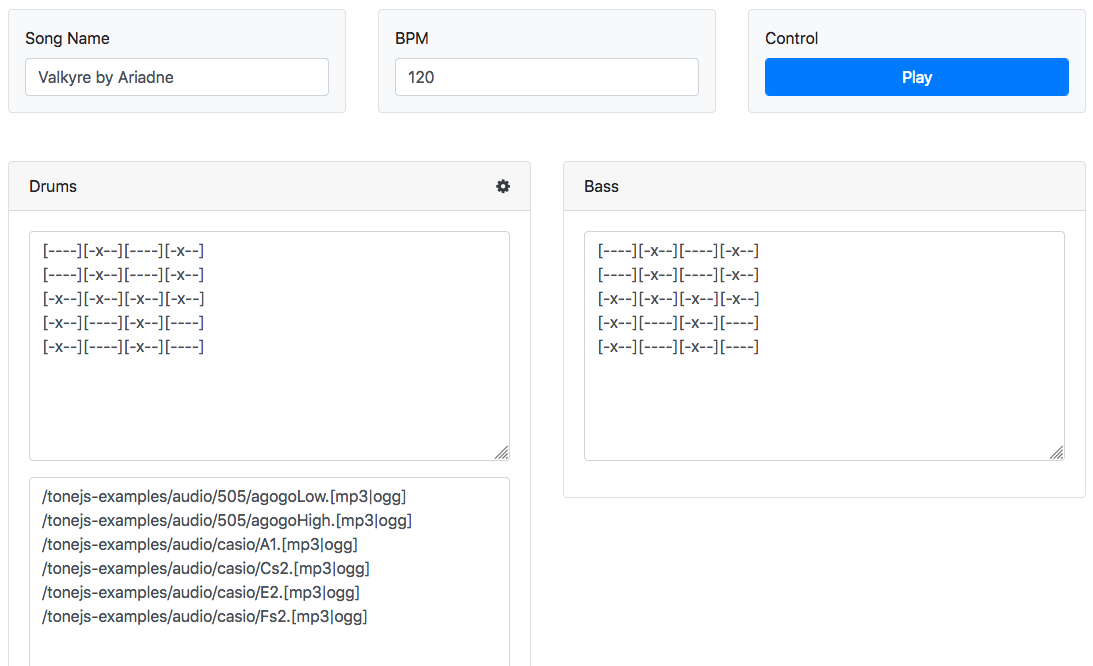Image resolution: width=1093 pixels, height=666 pixels.
Task: Open the agogoHigh ogg sample link
Action: click(x=395, y=520)
